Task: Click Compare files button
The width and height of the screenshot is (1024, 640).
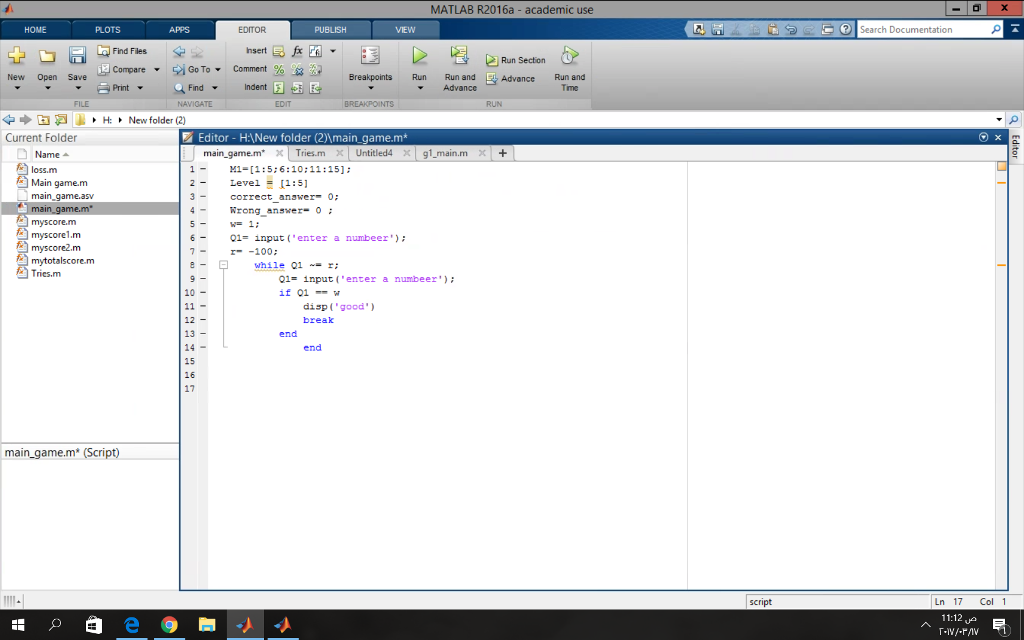Action: pyautogui.click(x=122, y=69)
